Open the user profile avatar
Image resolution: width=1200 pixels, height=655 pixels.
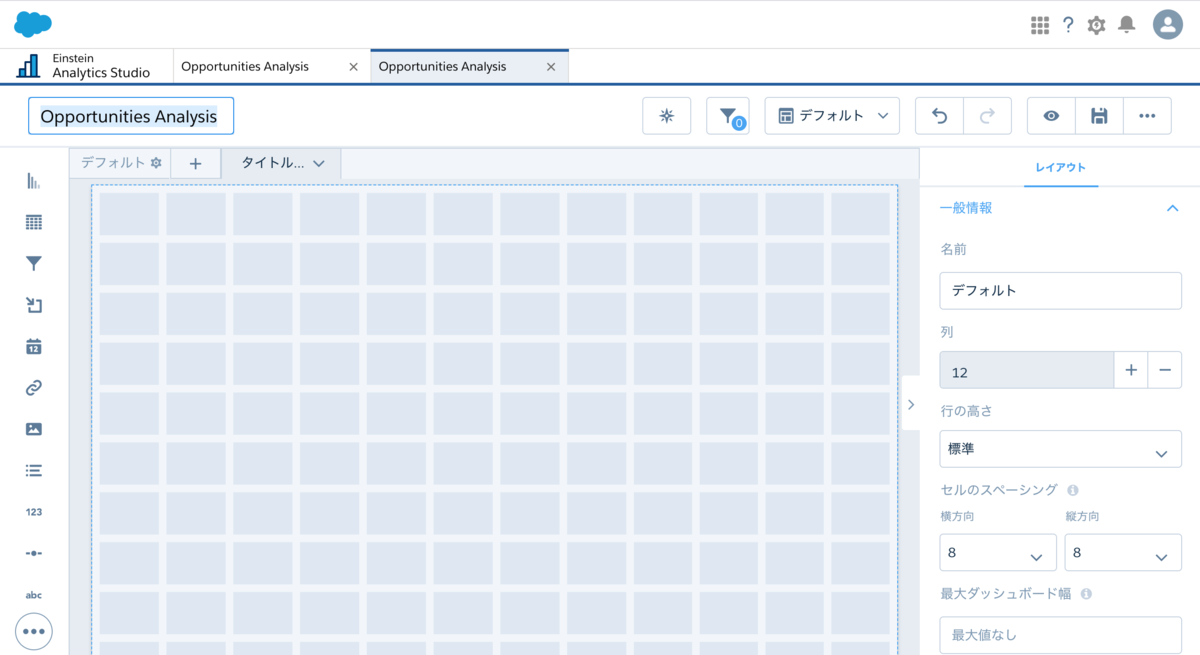coord(1168,25)
